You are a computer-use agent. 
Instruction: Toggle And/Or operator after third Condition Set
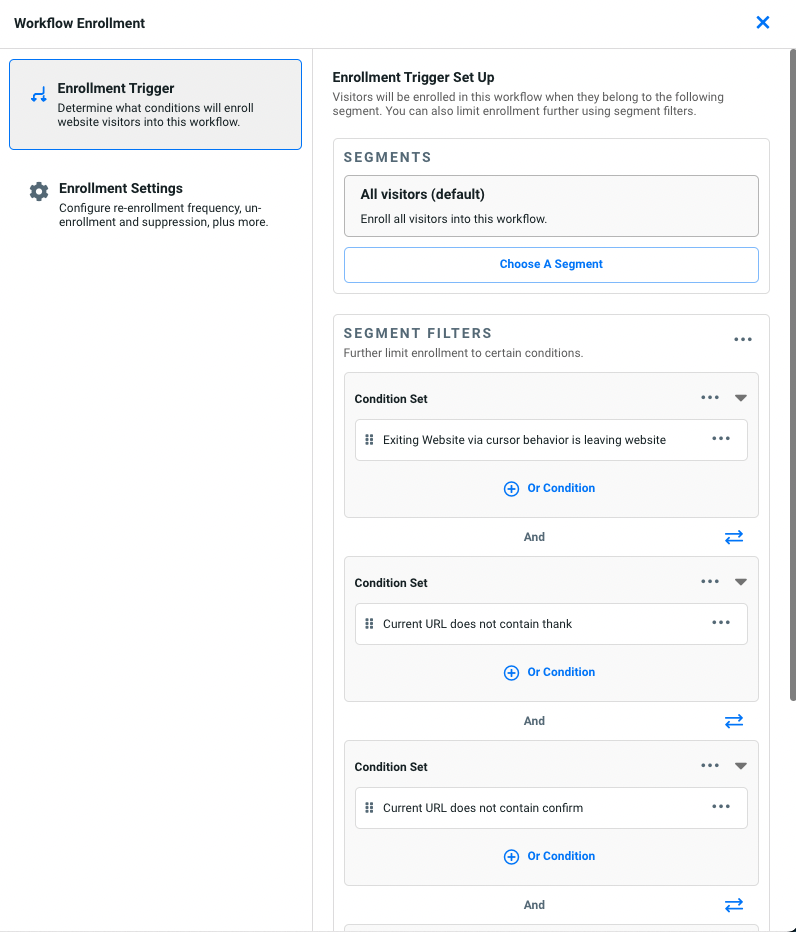pyautogui.click(x=734, y=905)
